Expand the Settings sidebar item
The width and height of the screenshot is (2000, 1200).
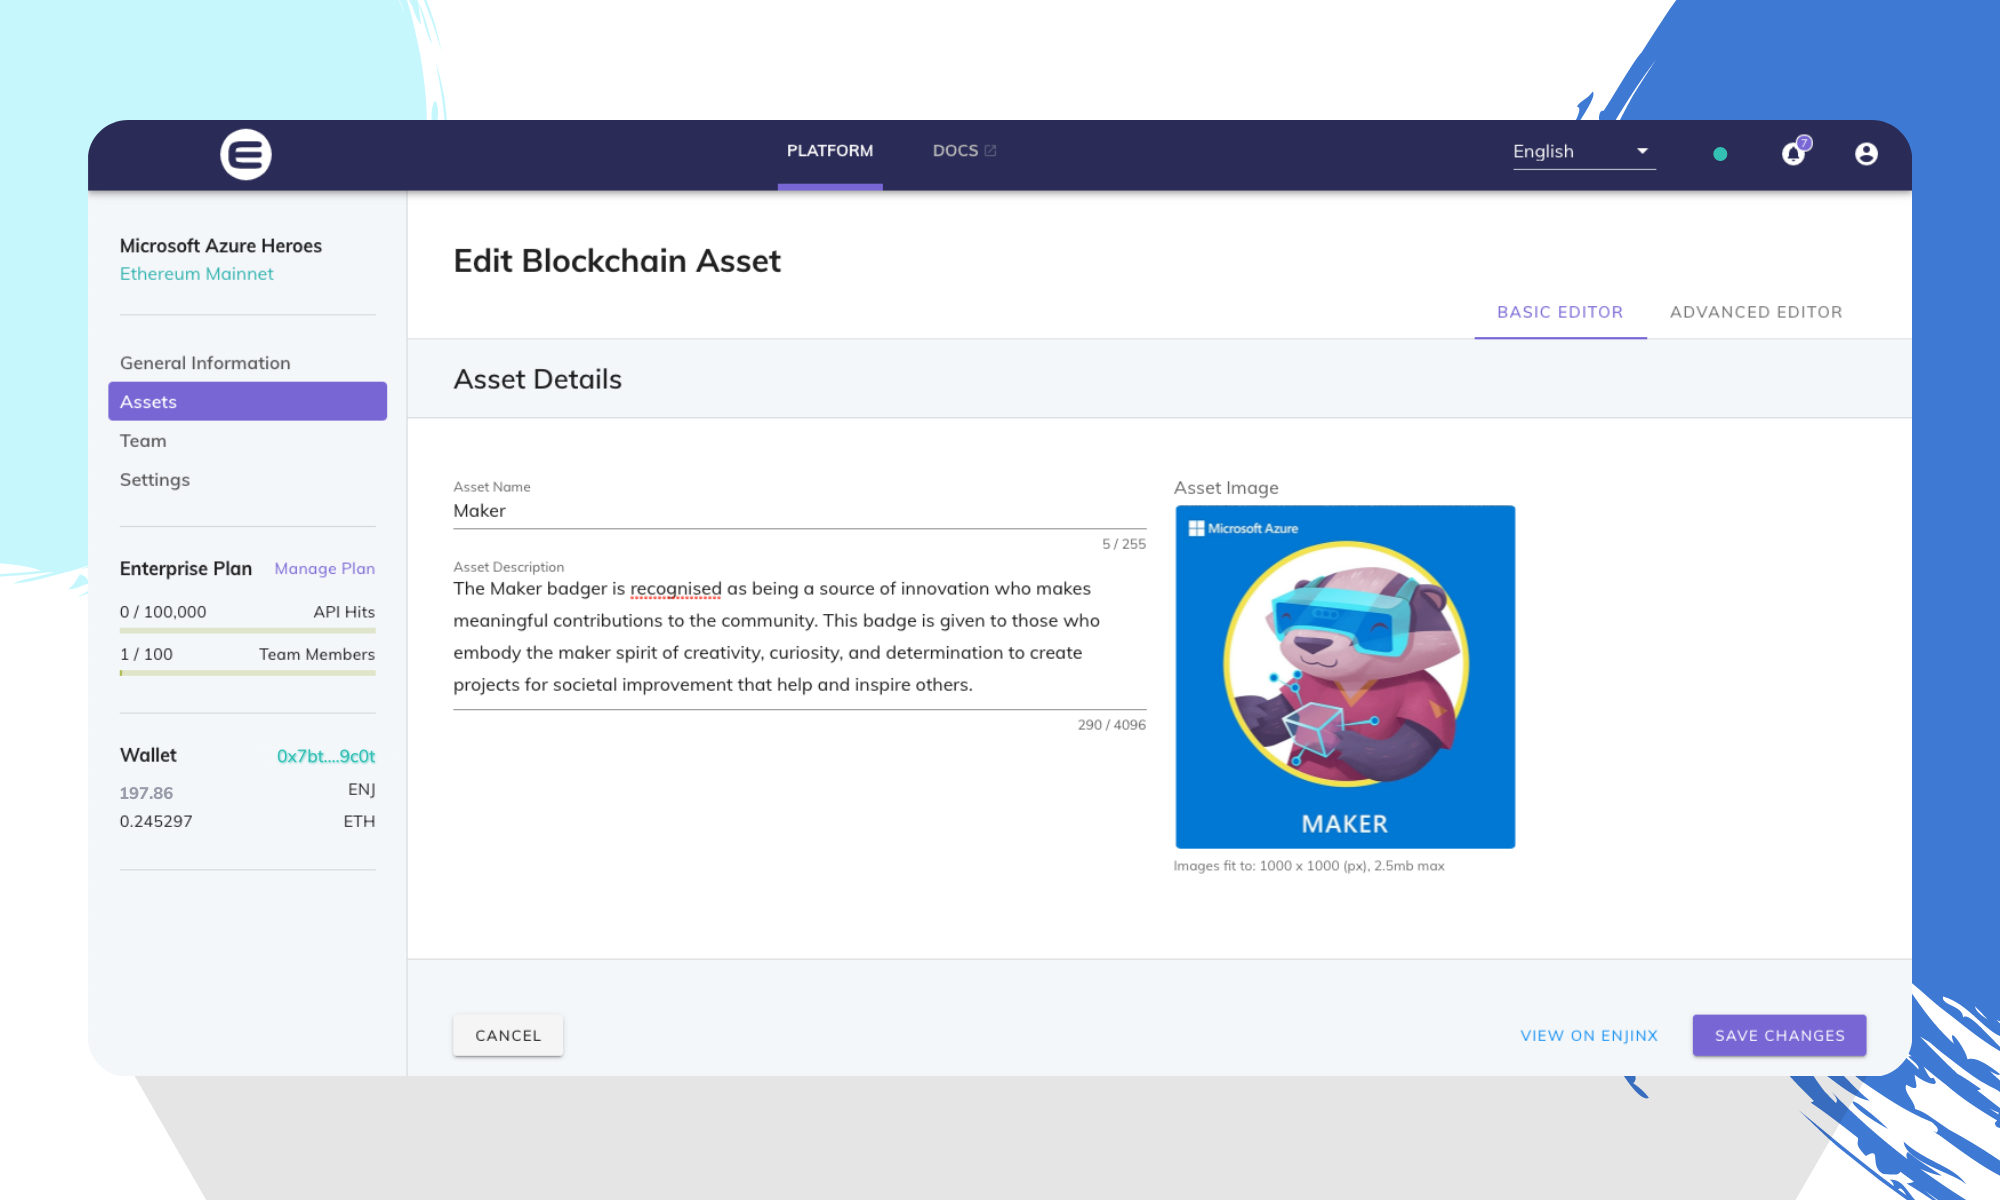[x=154, y=479]
